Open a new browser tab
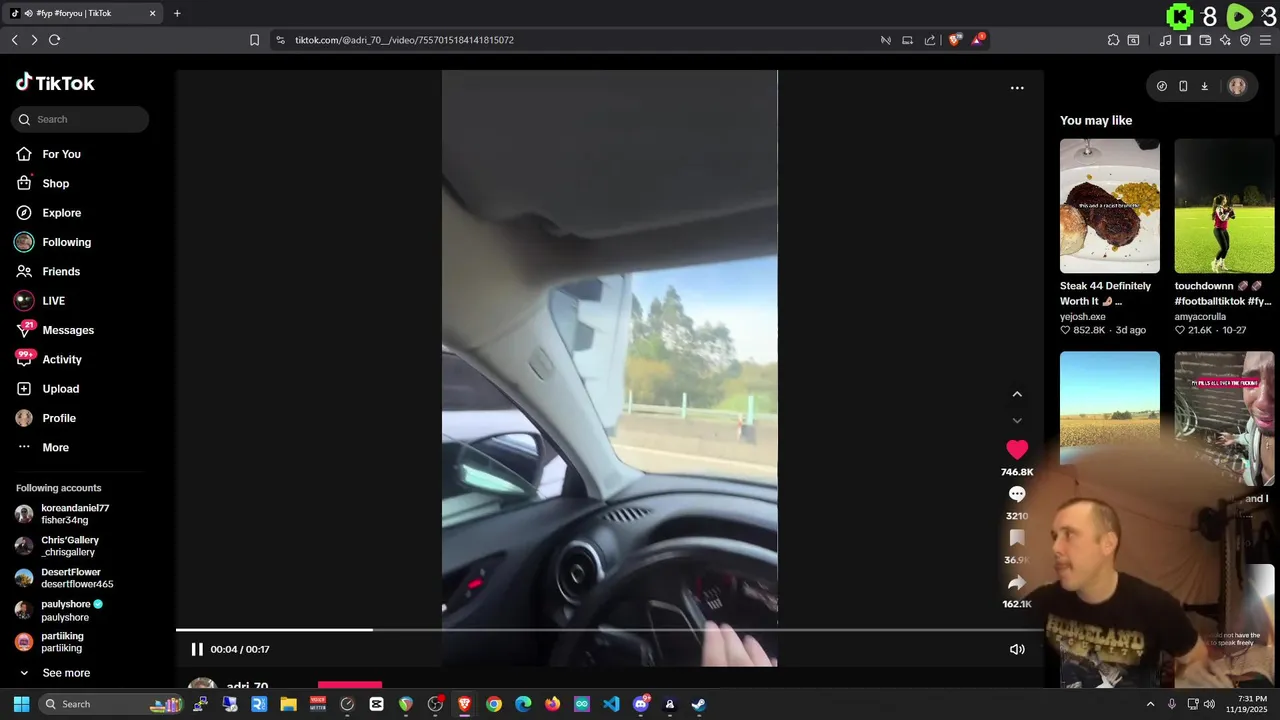 (177, 13)
